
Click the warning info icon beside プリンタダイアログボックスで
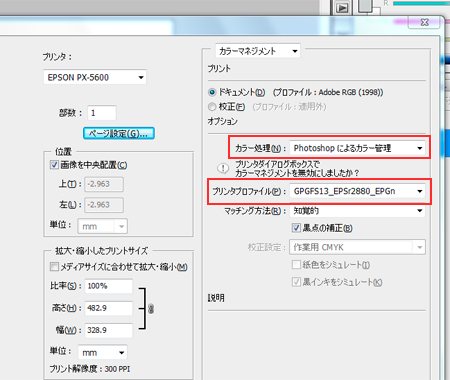click(x=223, y=168)
